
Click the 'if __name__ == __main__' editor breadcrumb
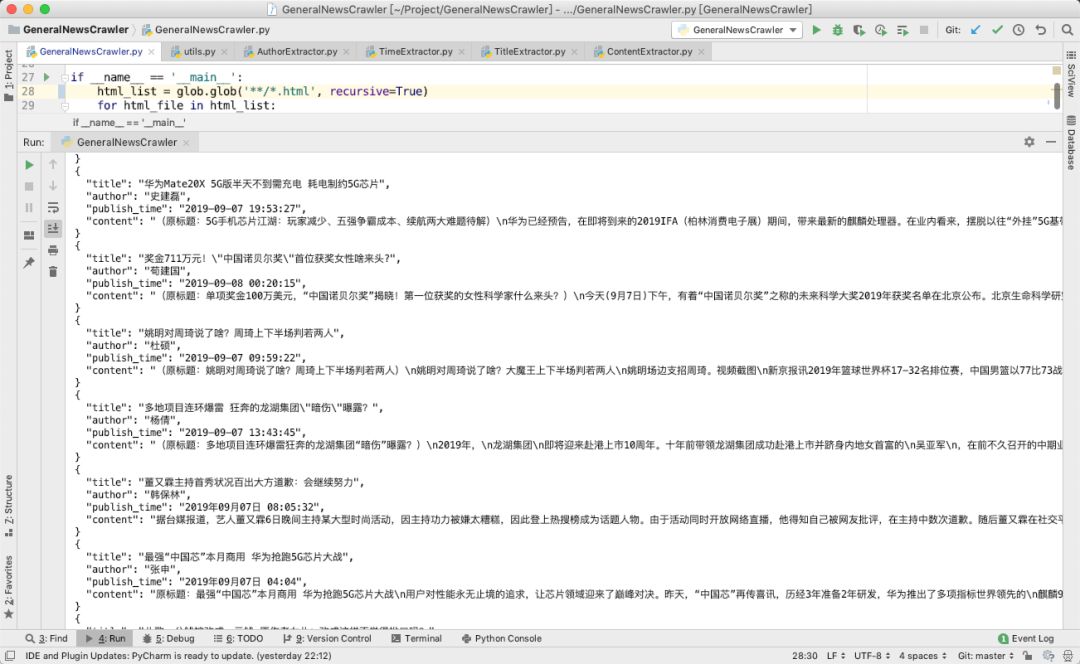[129, 123]
